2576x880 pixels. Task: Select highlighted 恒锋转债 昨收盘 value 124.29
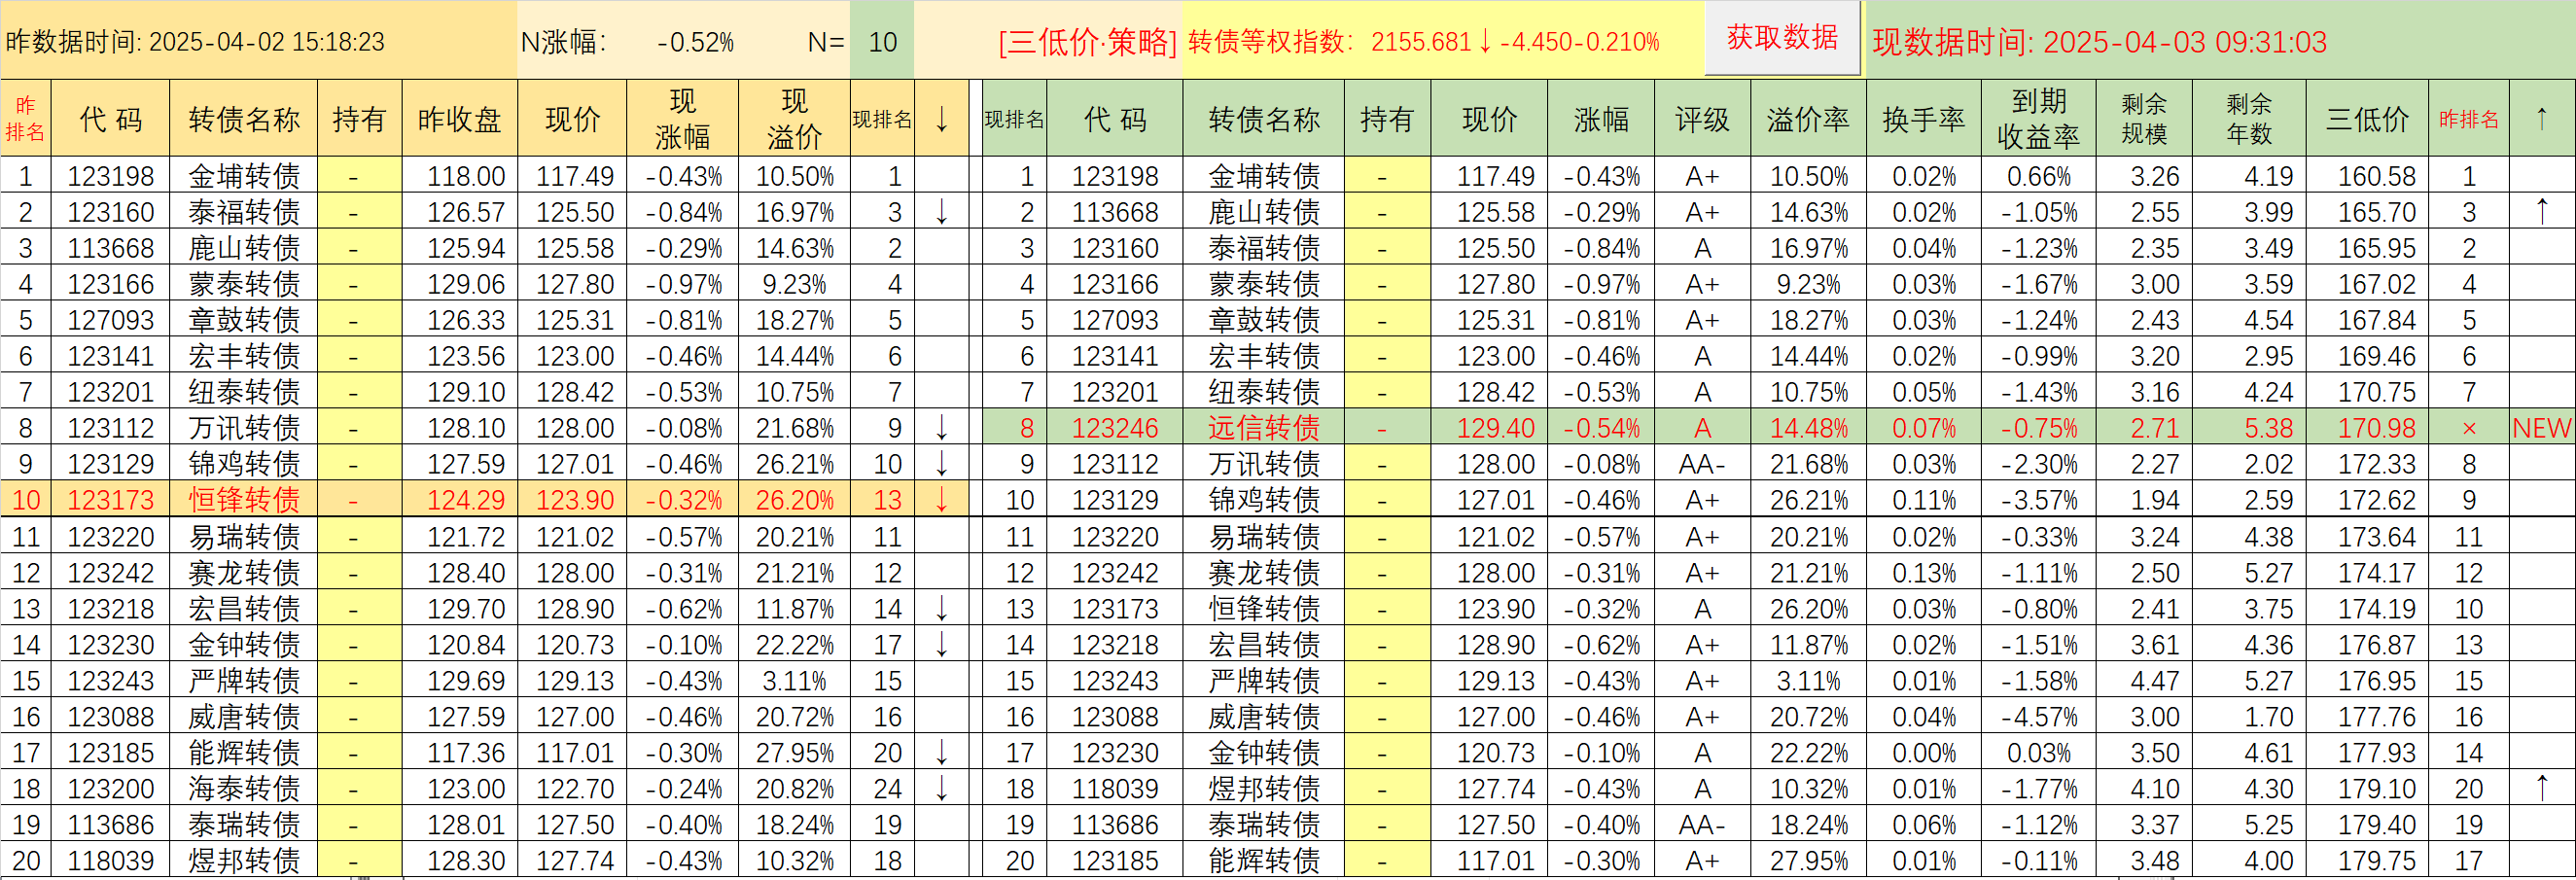[x=460, y=500]
